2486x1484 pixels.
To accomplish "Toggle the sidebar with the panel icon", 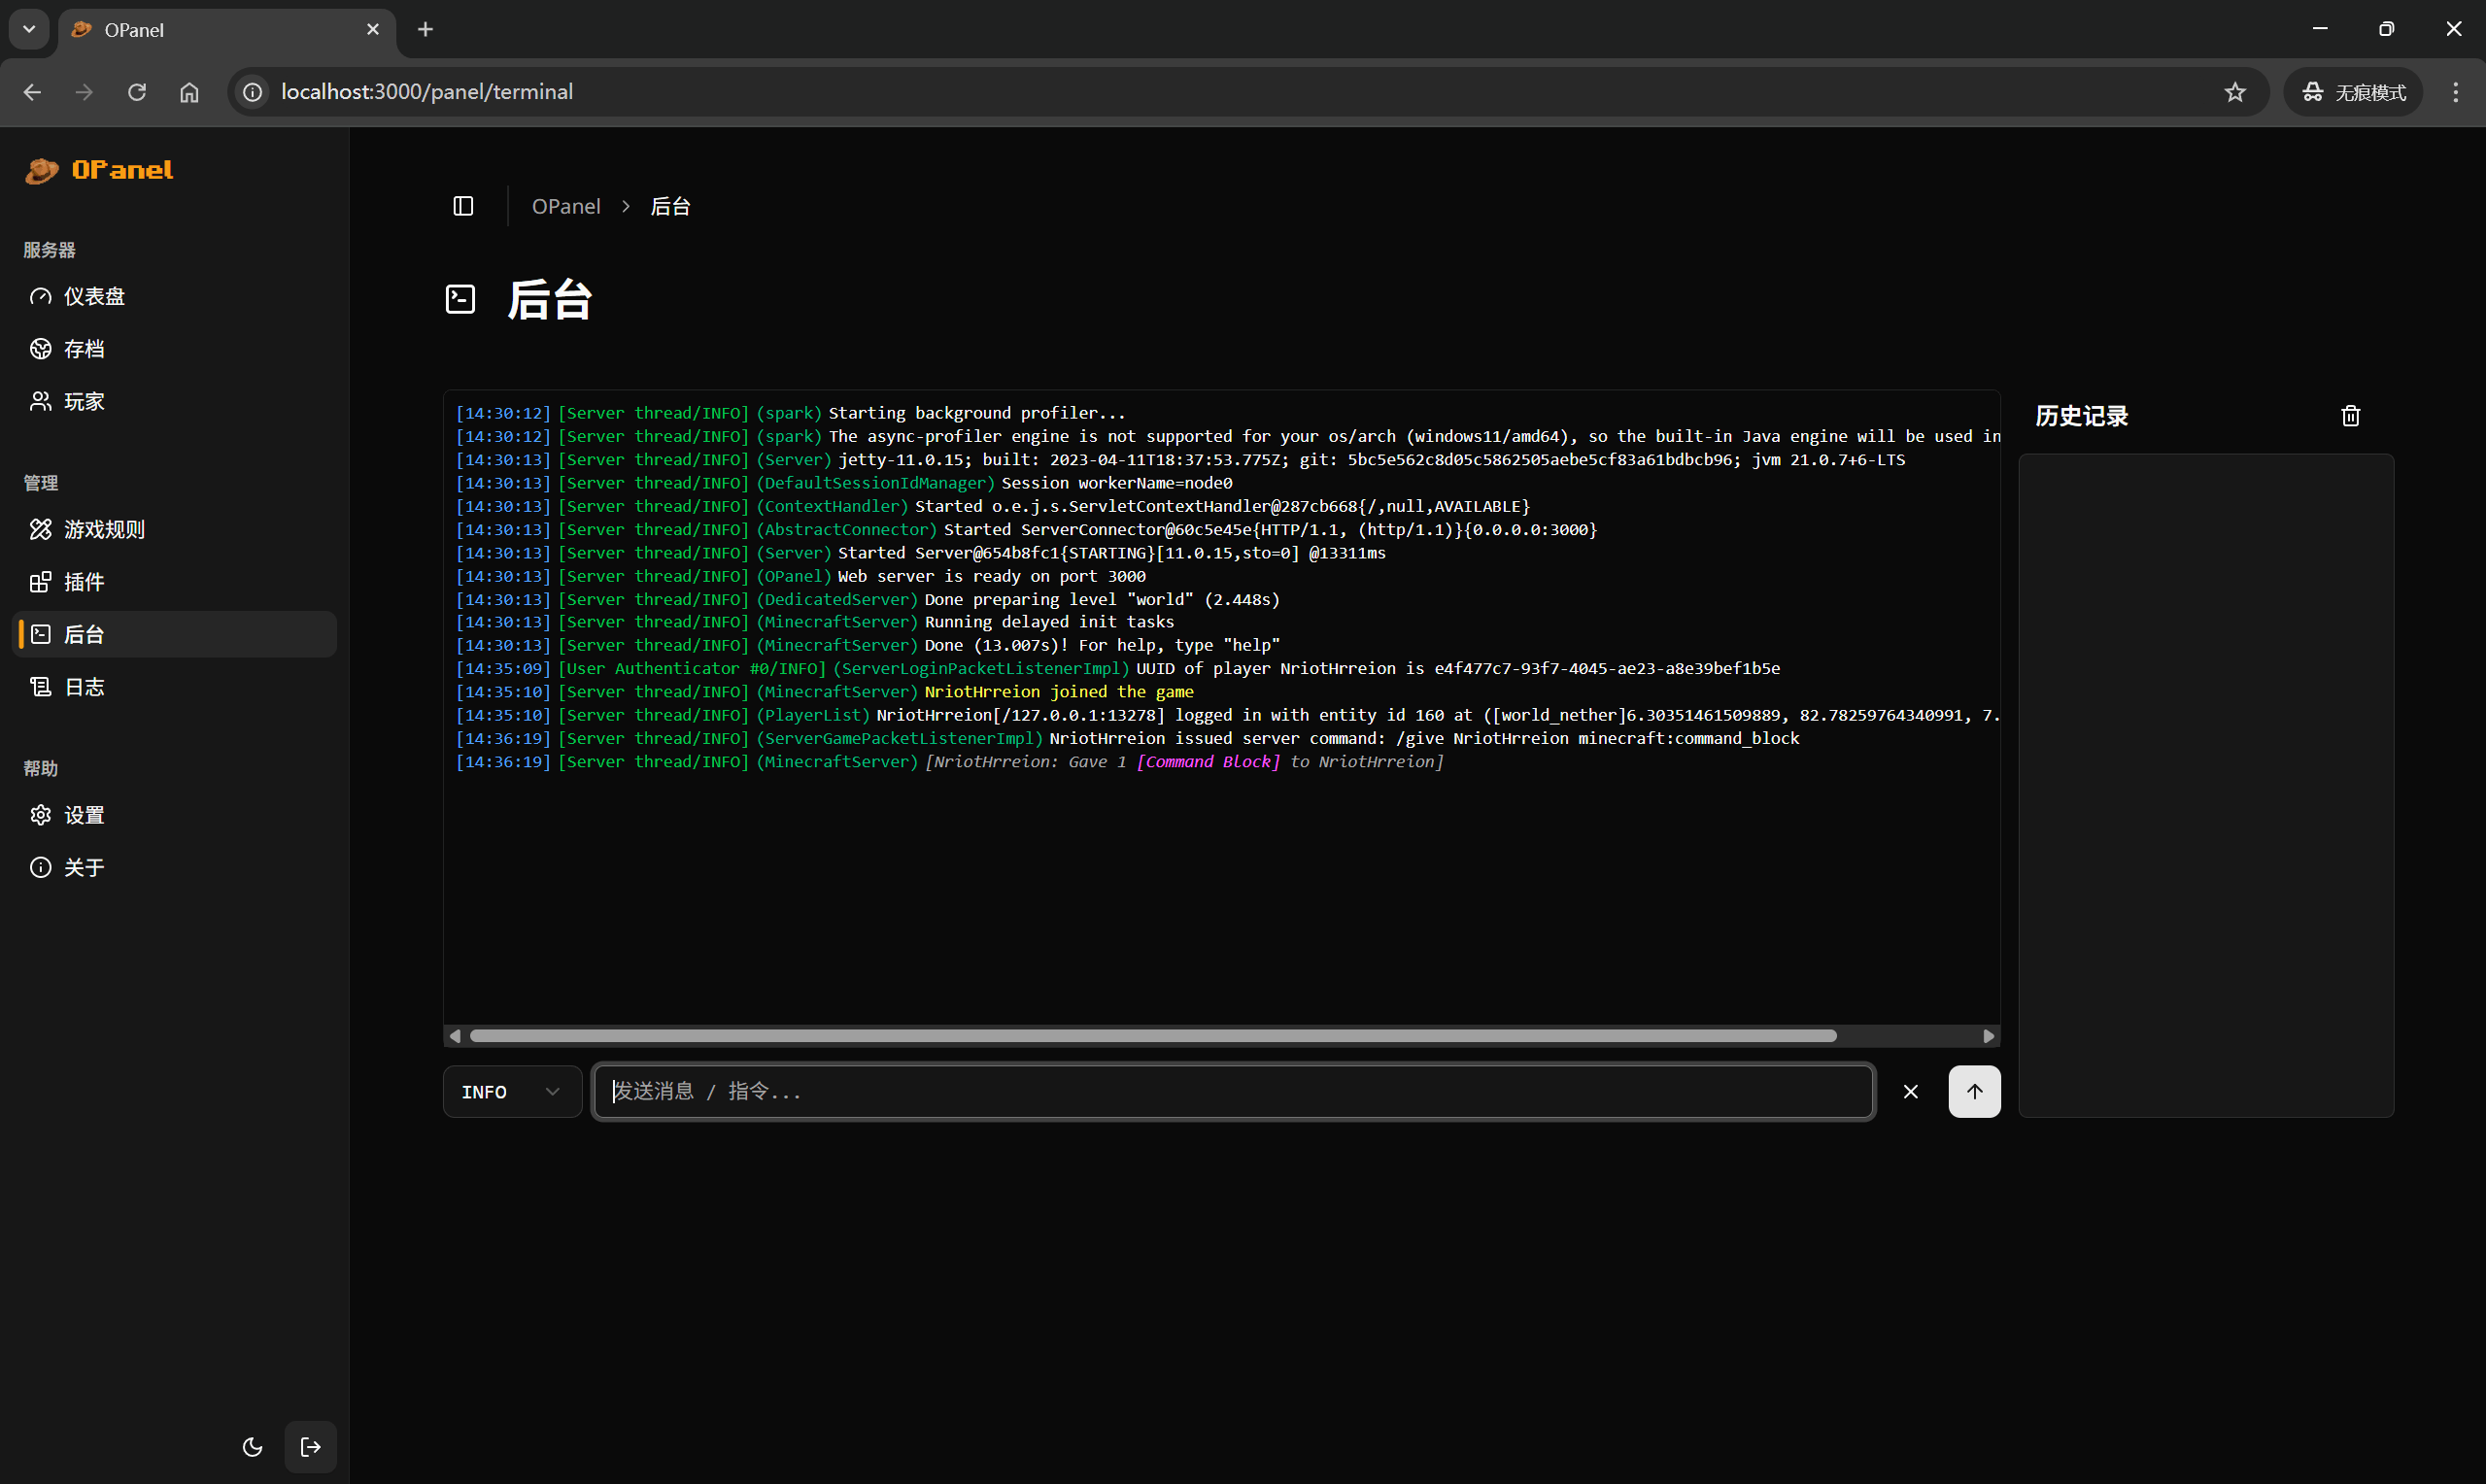I will coord(463,206).
